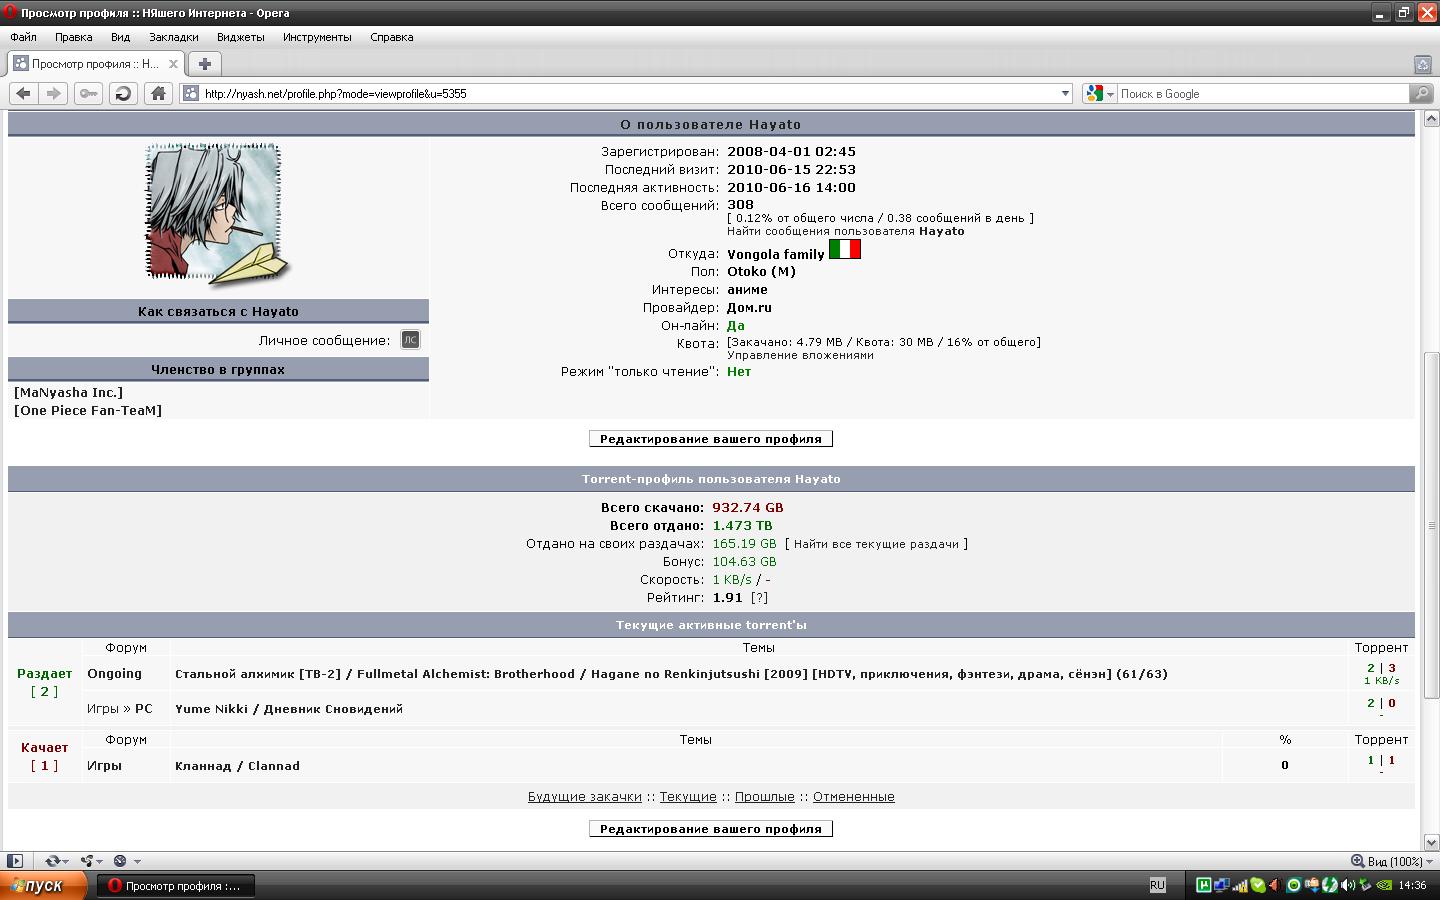Click the system clock 14:36
Image resolution: width=1440 pixels, height=900 pixels.
(x=1412, y=885)
